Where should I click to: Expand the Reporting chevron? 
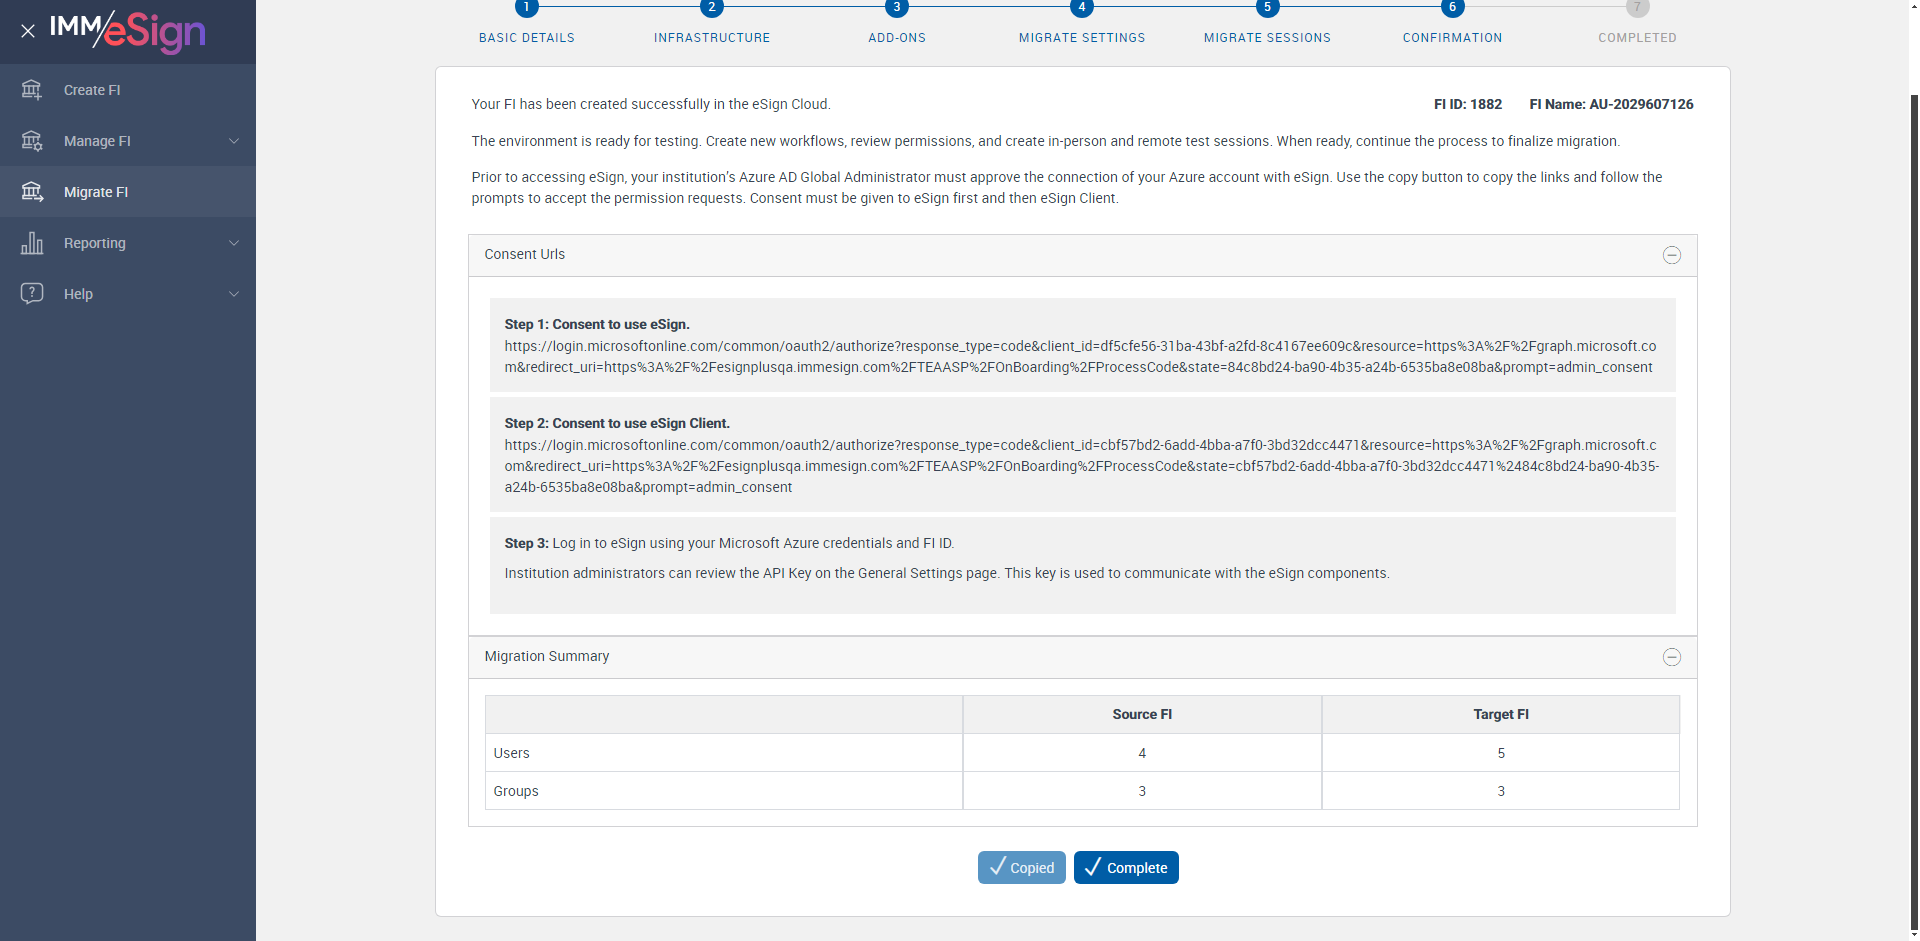pyautogui.click(x=234, y=243)
